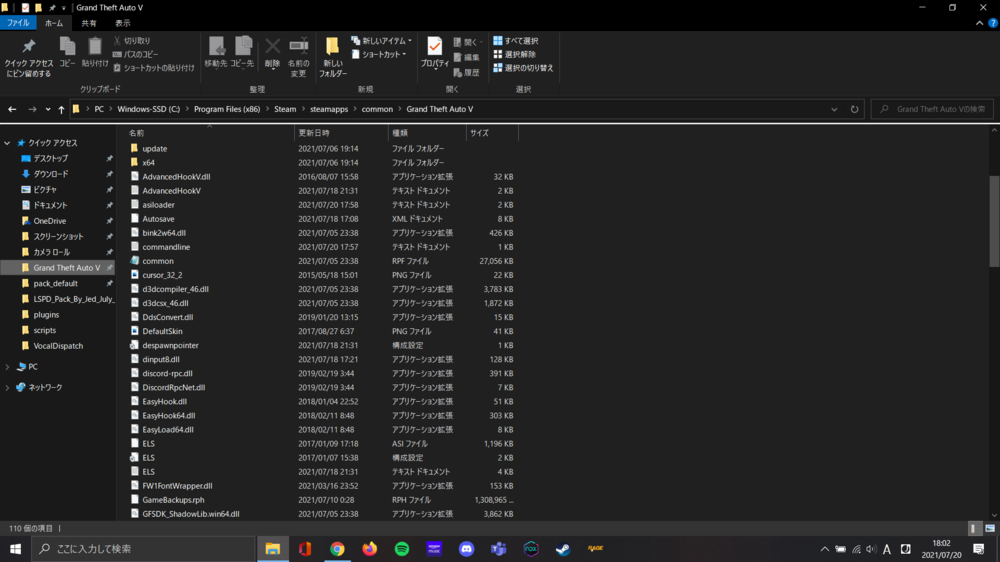
Task: Open the File (ファイル) tab
Action: coord(18,23)
